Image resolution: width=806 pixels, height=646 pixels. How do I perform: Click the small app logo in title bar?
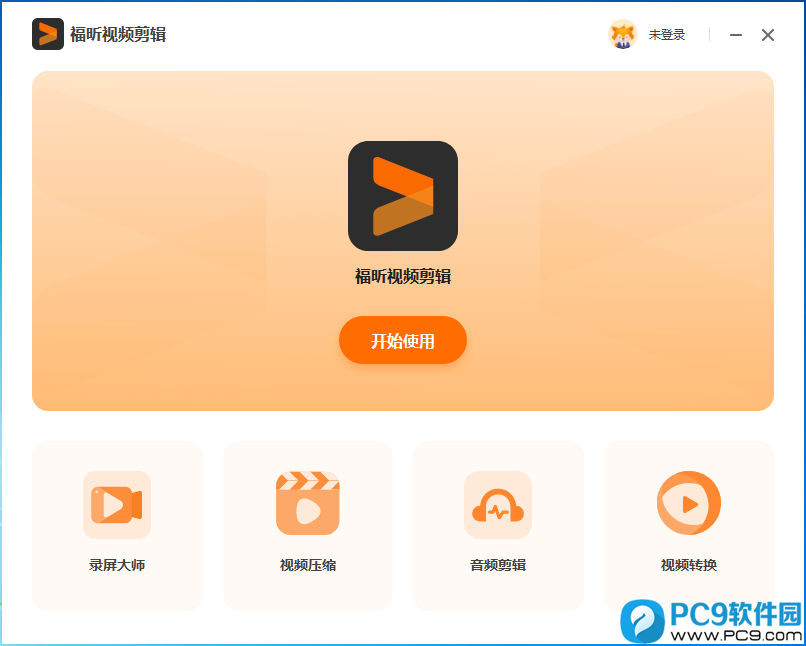[48, 34]
